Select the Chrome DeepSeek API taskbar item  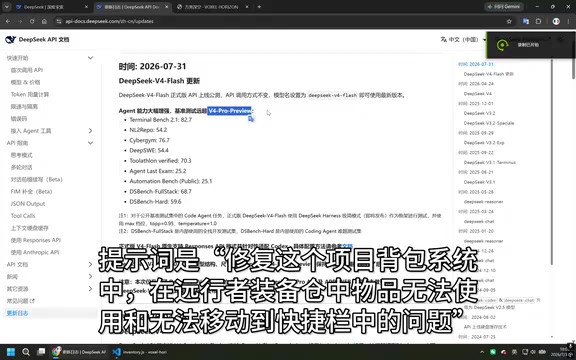(x=79, y=352)
